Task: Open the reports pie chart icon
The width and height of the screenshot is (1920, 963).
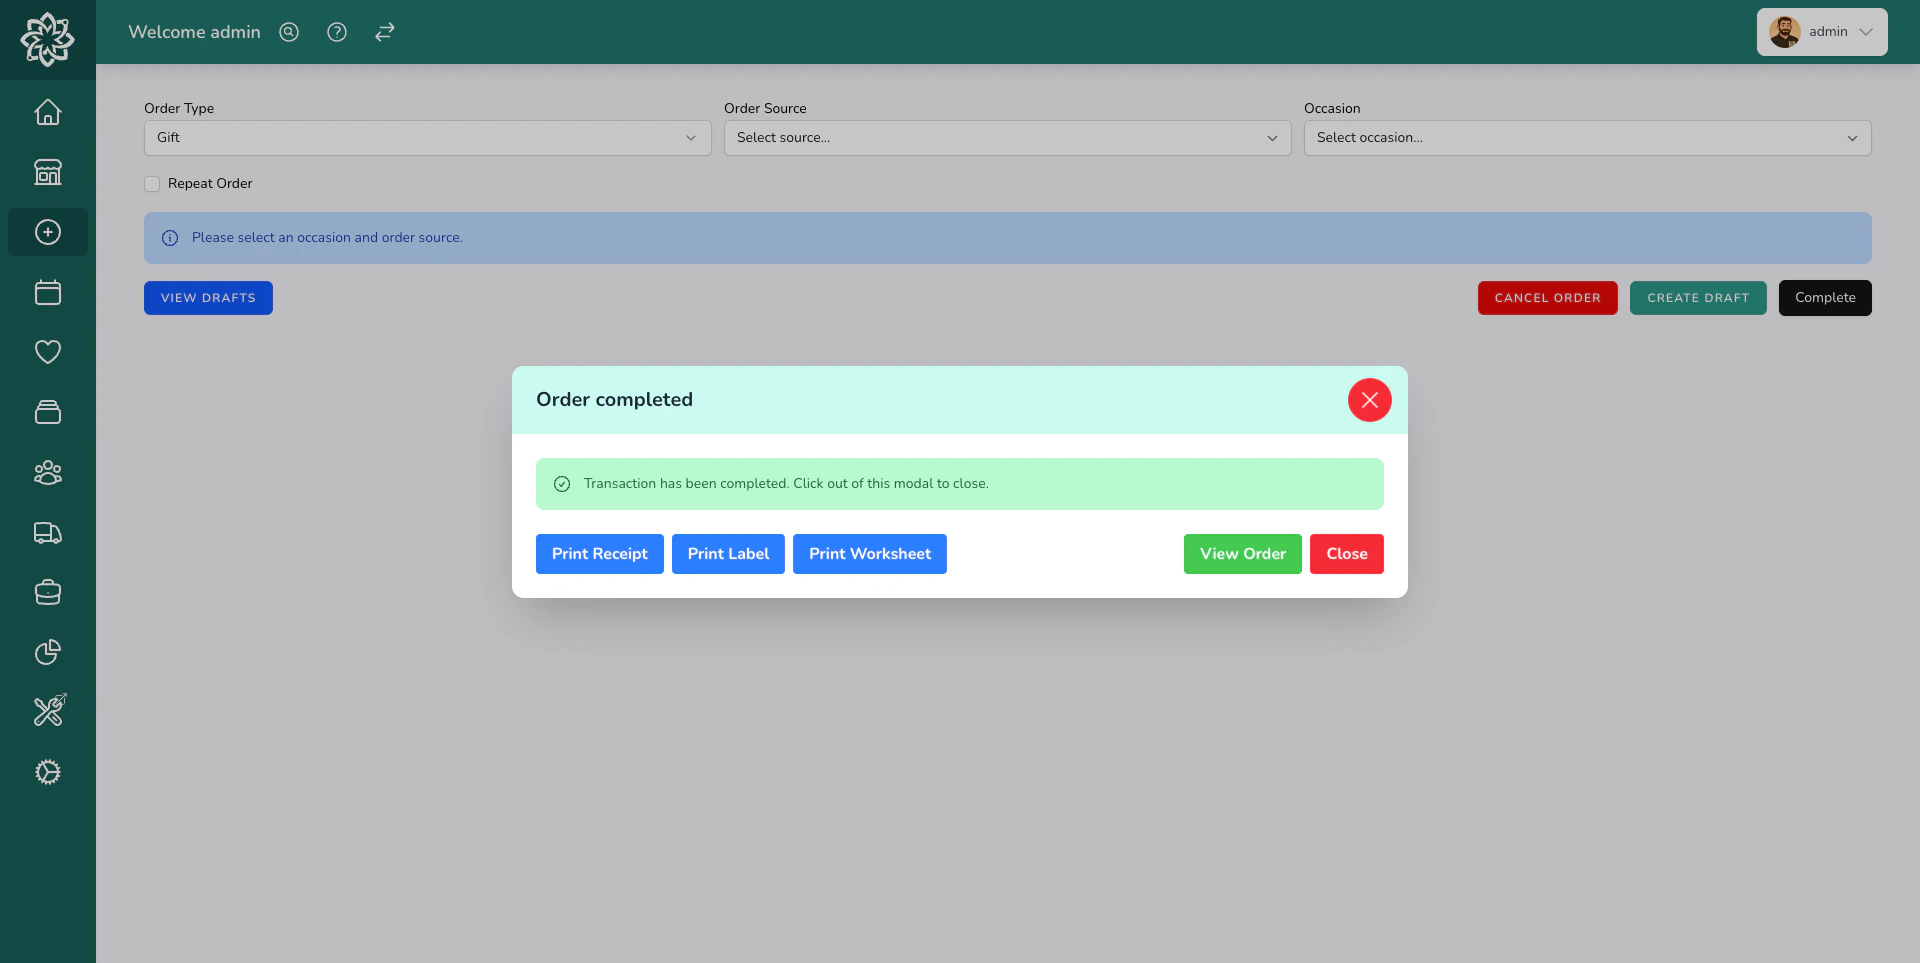Action: pos(47,652)
